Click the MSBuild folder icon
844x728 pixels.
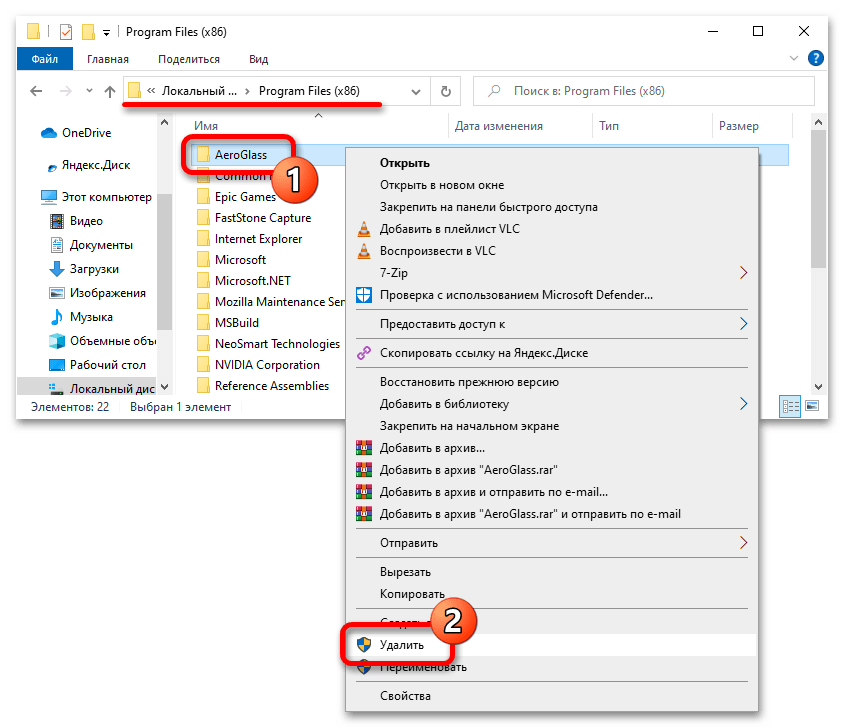[203, 323]
